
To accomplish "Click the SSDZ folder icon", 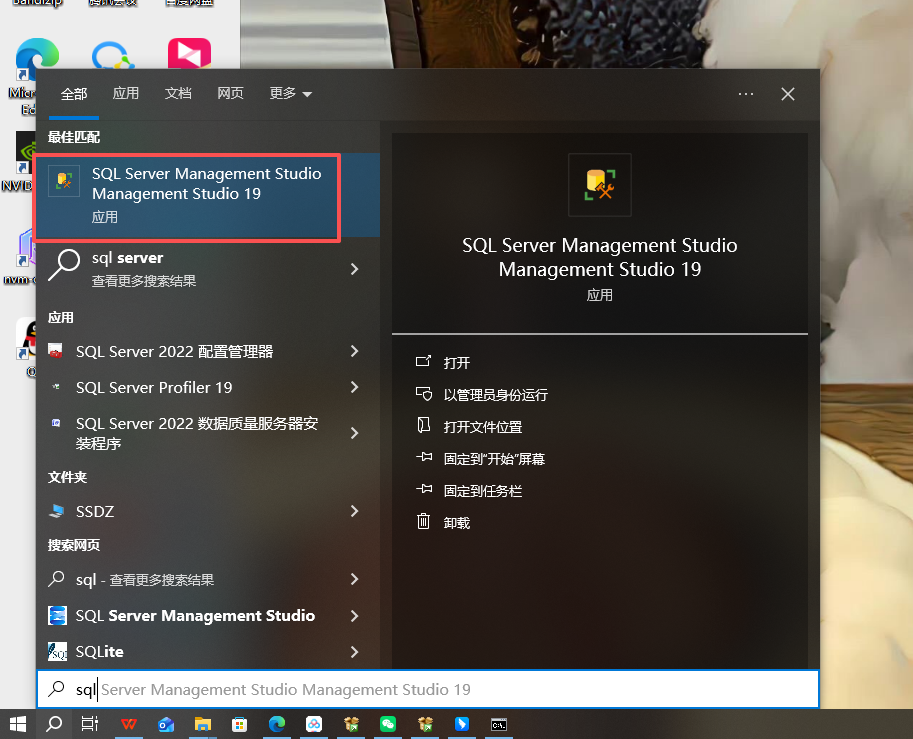I will 56,511.
